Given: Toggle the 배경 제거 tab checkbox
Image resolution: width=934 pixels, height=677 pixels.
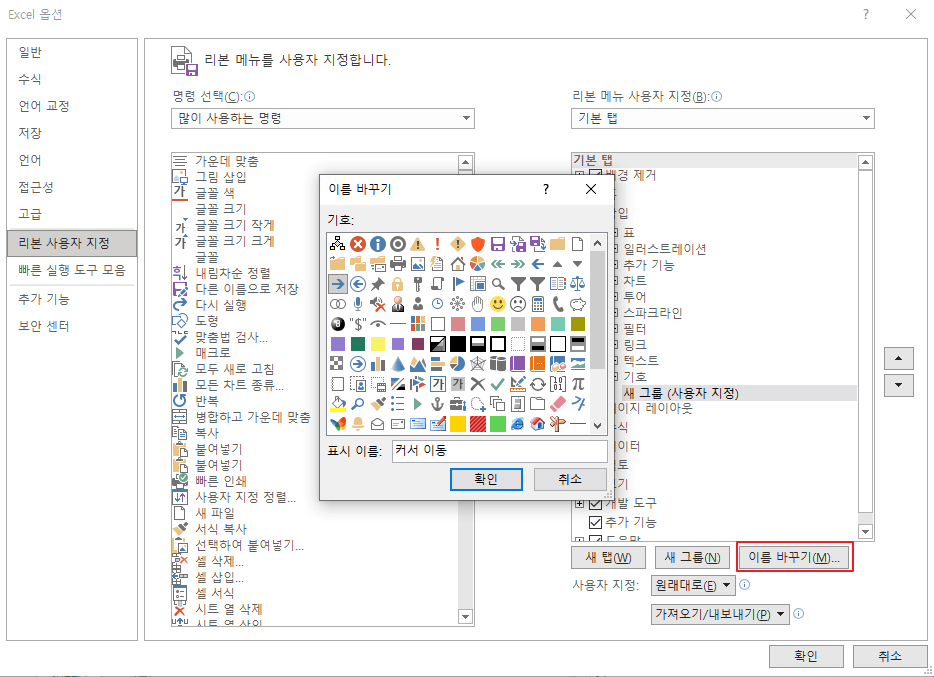Looking at the screenshot, I should [x=595, y=174].
